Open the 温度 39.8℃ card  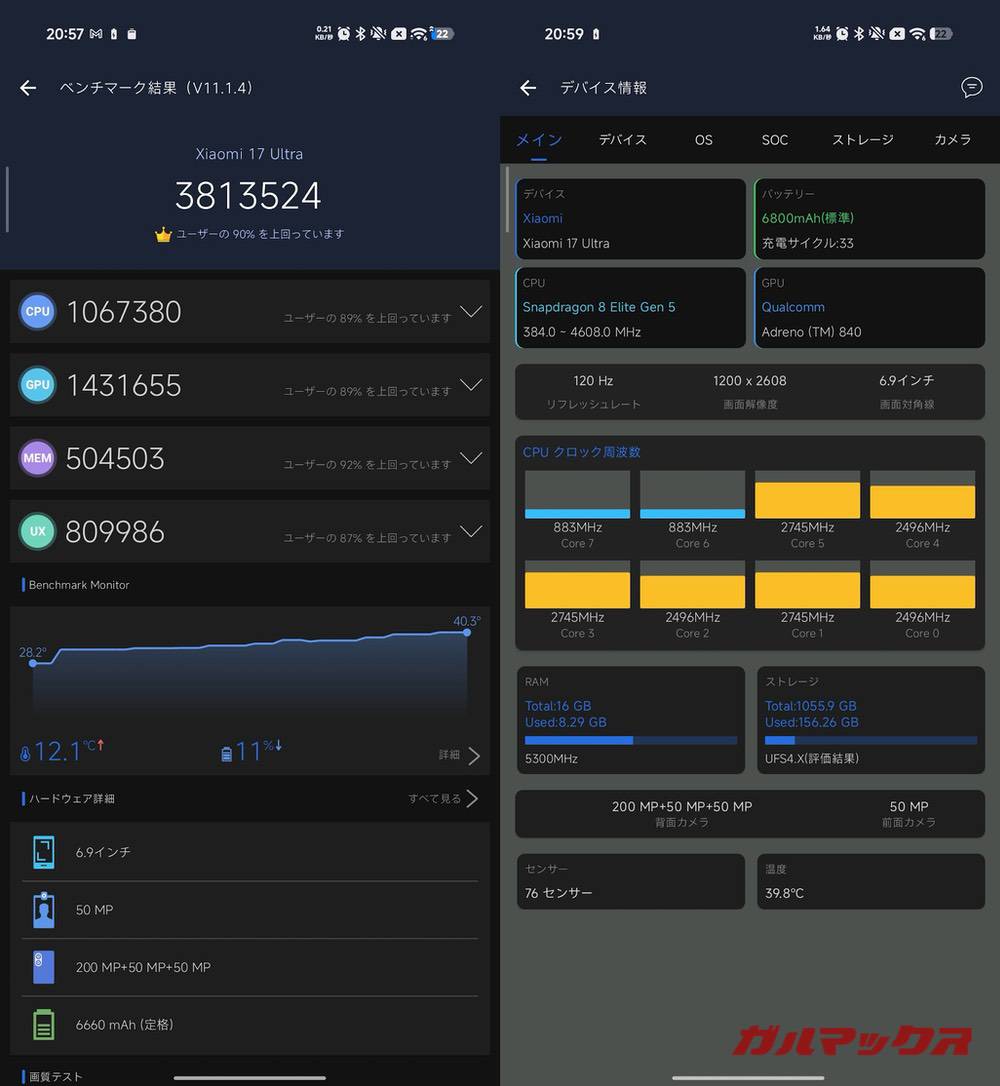click(871, 882)
